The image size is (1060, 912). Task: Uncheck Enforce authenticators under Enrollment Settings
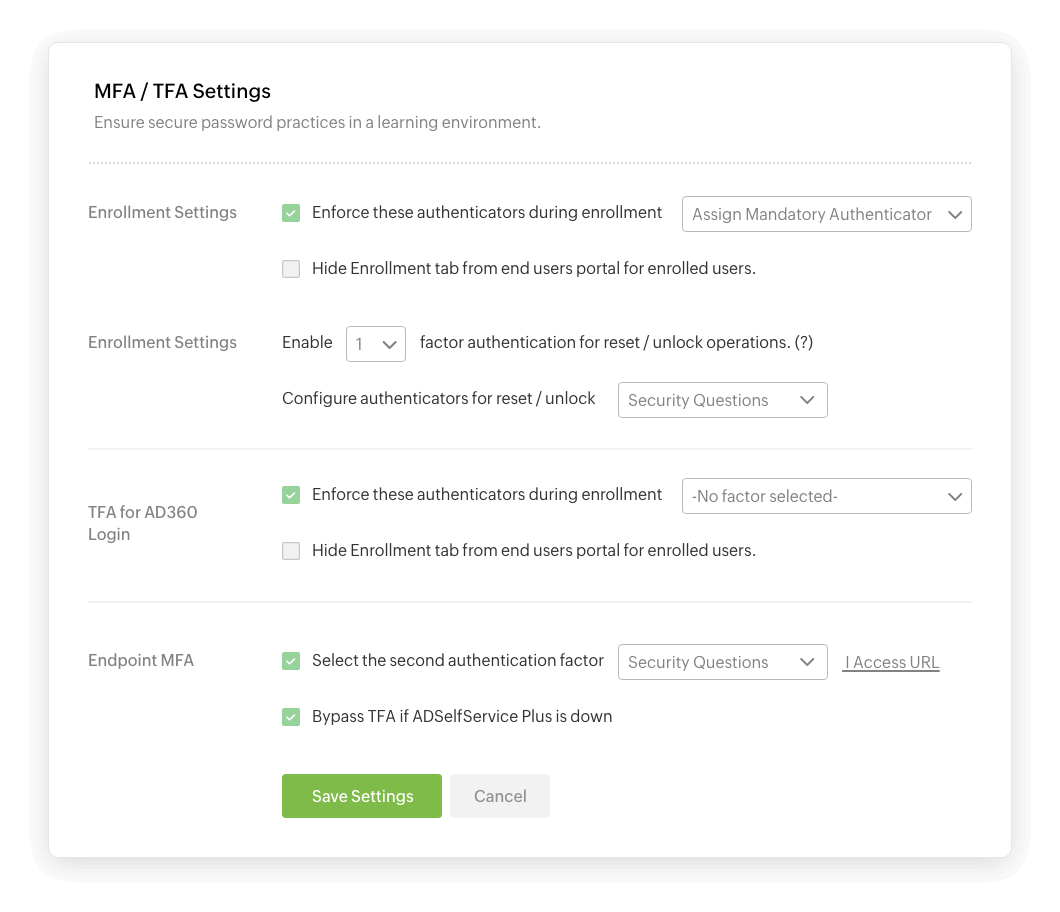[291, 213]
